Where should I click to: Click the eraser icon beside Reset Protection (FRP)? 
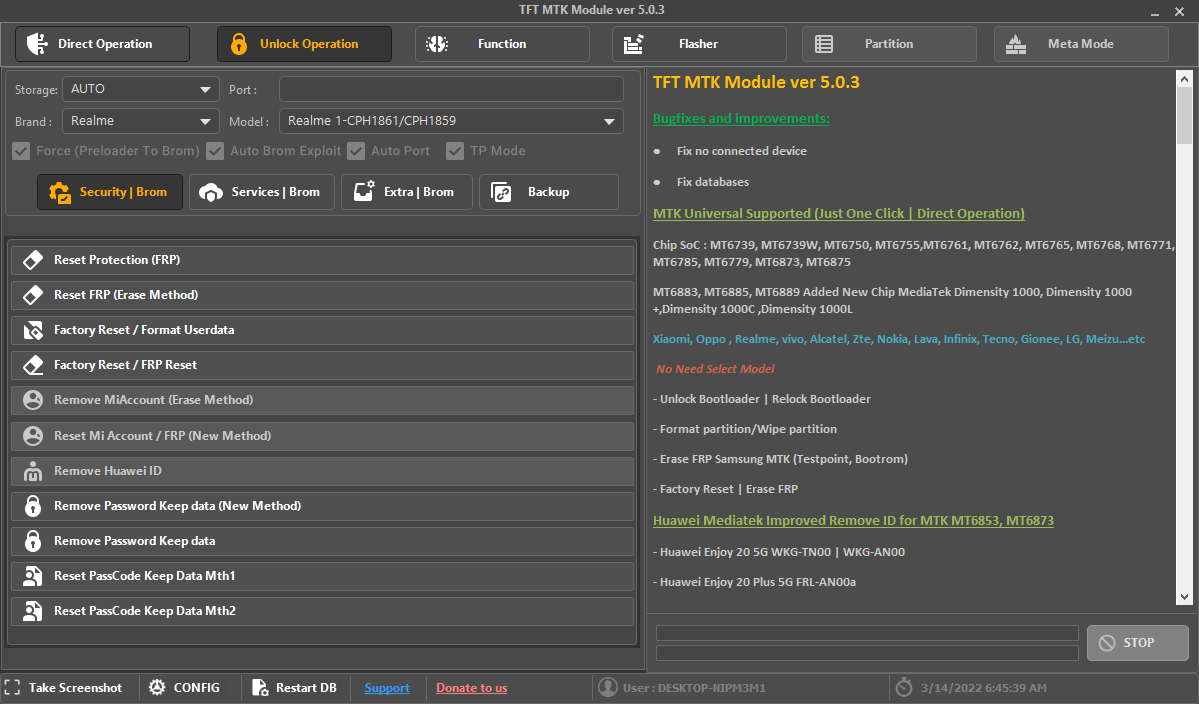[x=33, y=260]
